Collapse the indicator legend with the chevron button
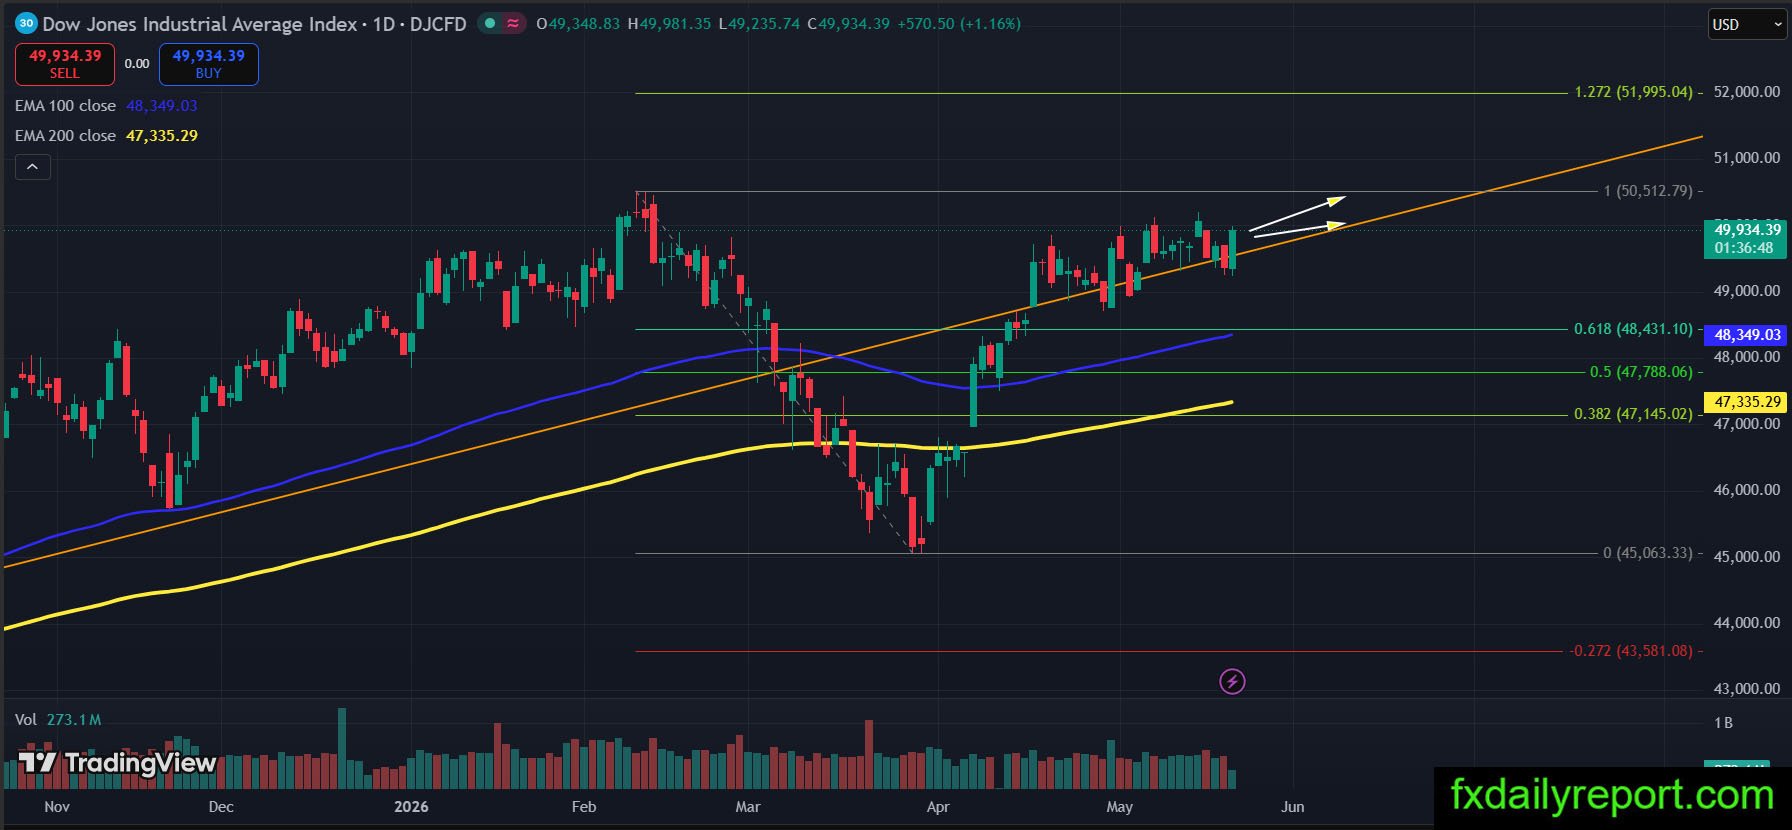This screenshot has height=830, width=1792. coord(32,167)
